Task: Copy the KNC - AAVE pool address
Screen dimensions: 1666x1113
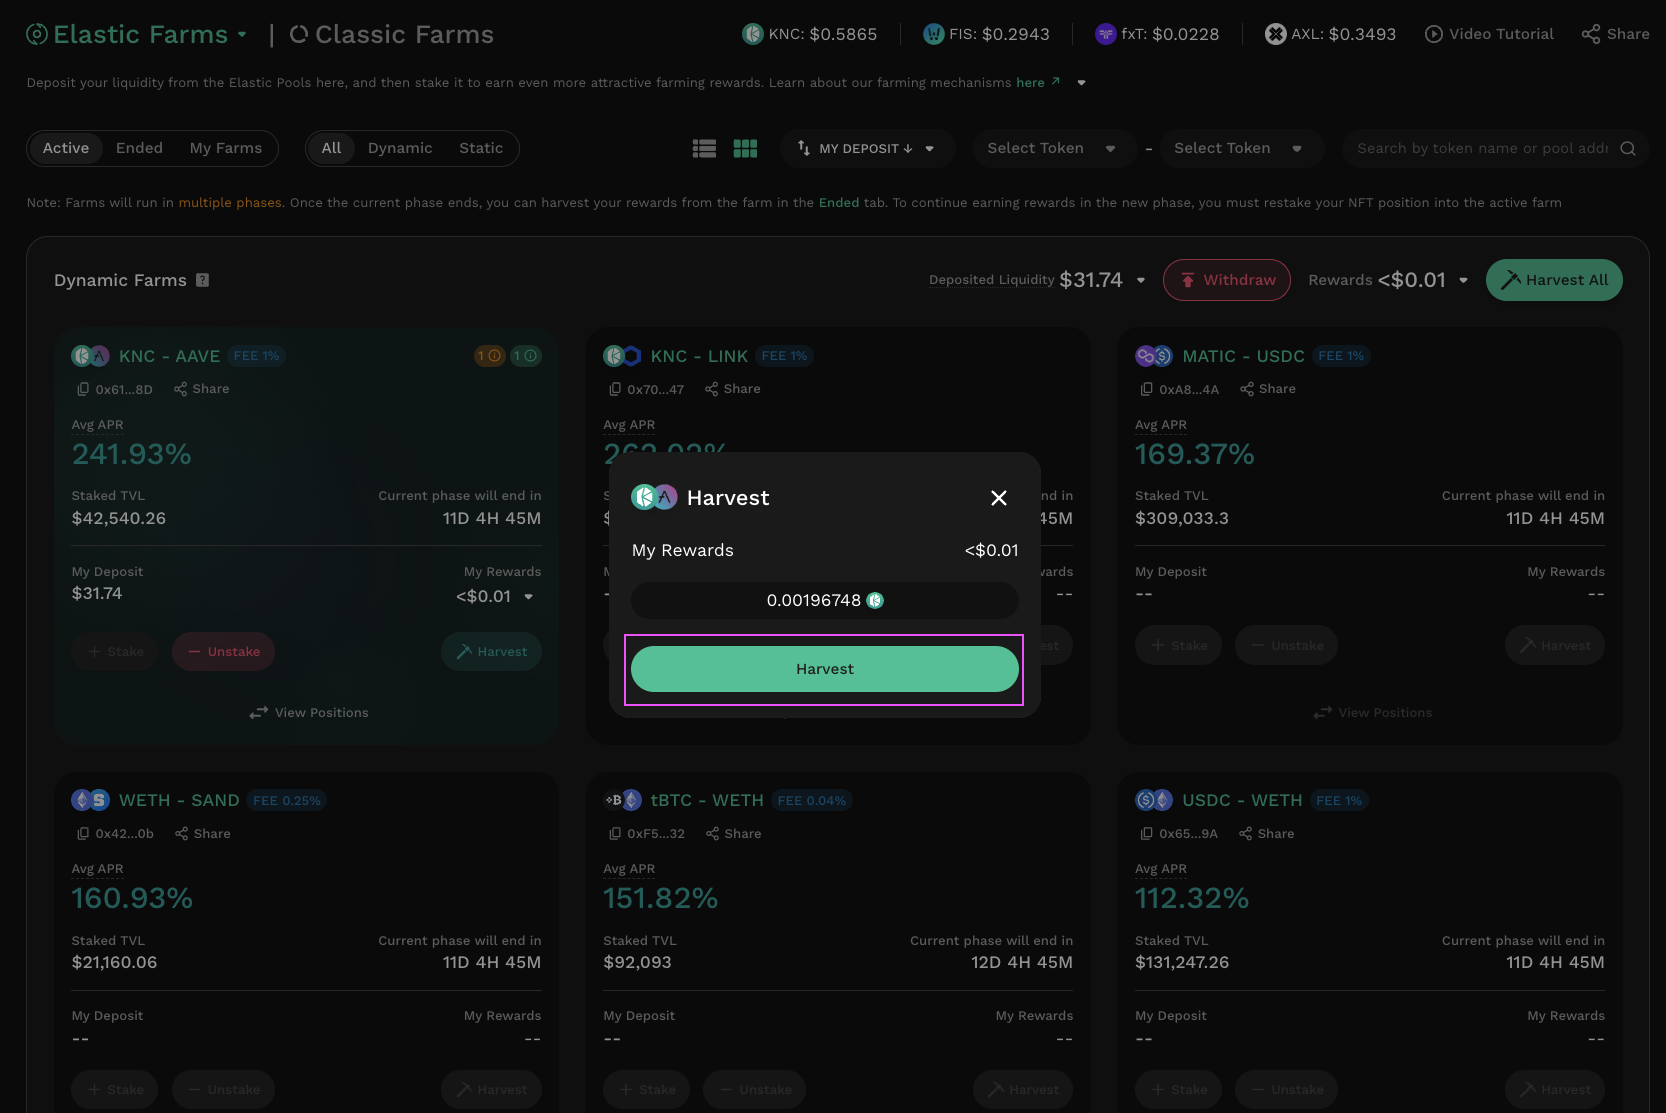Action: pos(83,389)
